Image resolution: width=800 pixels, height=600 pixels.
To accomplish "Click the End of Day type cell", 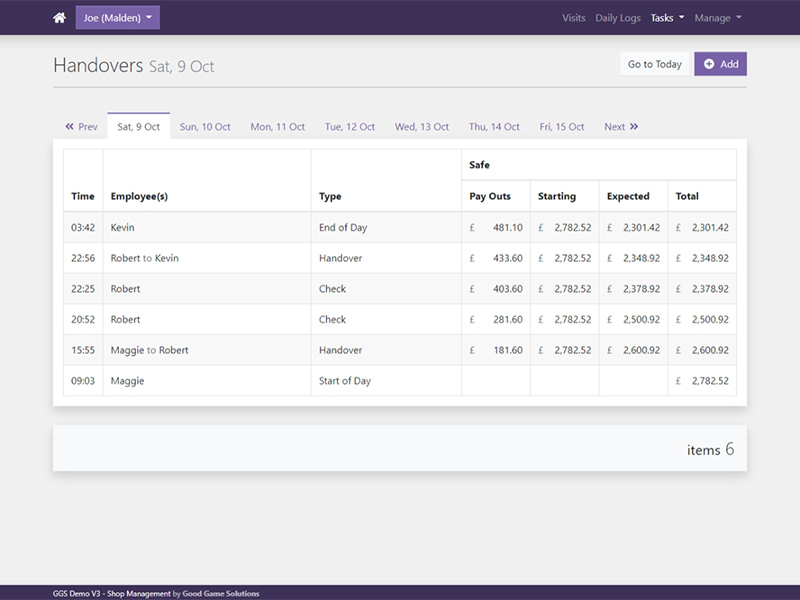I will click(386, 228).
